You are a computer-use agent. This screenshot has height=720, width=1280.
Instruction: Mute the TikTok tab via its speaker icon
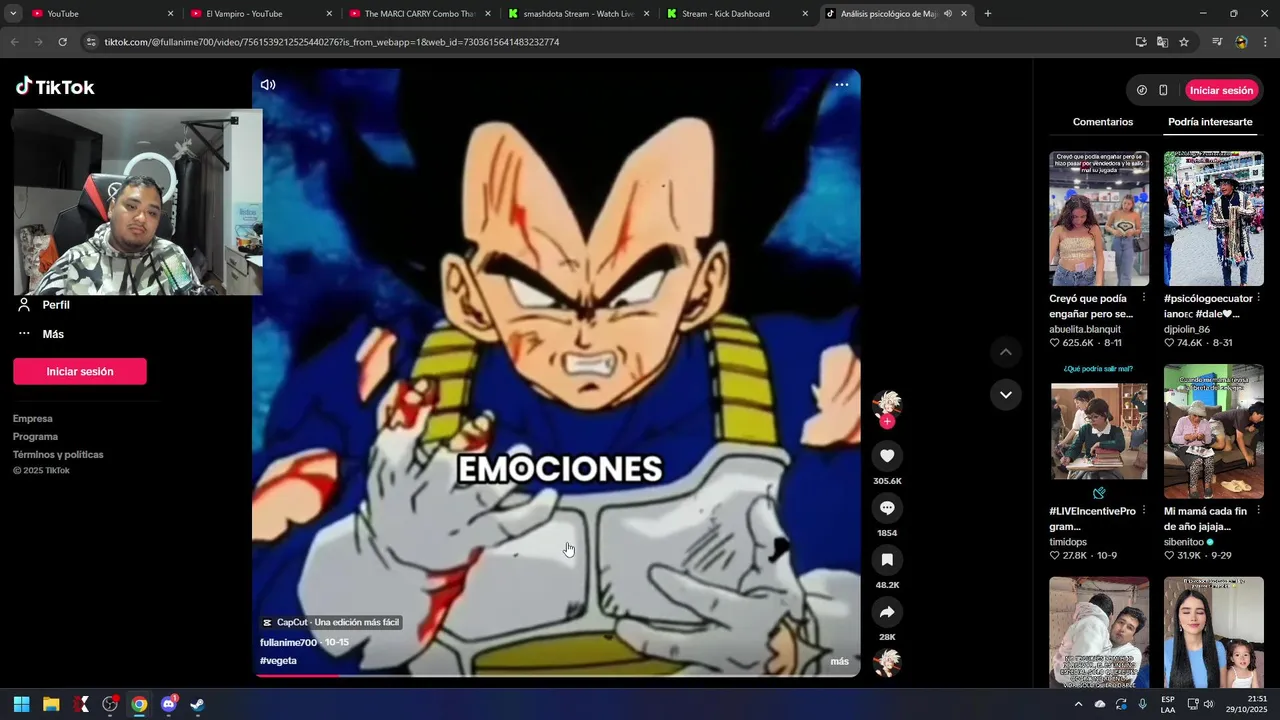pyautogui.click(x=948, y=14)
